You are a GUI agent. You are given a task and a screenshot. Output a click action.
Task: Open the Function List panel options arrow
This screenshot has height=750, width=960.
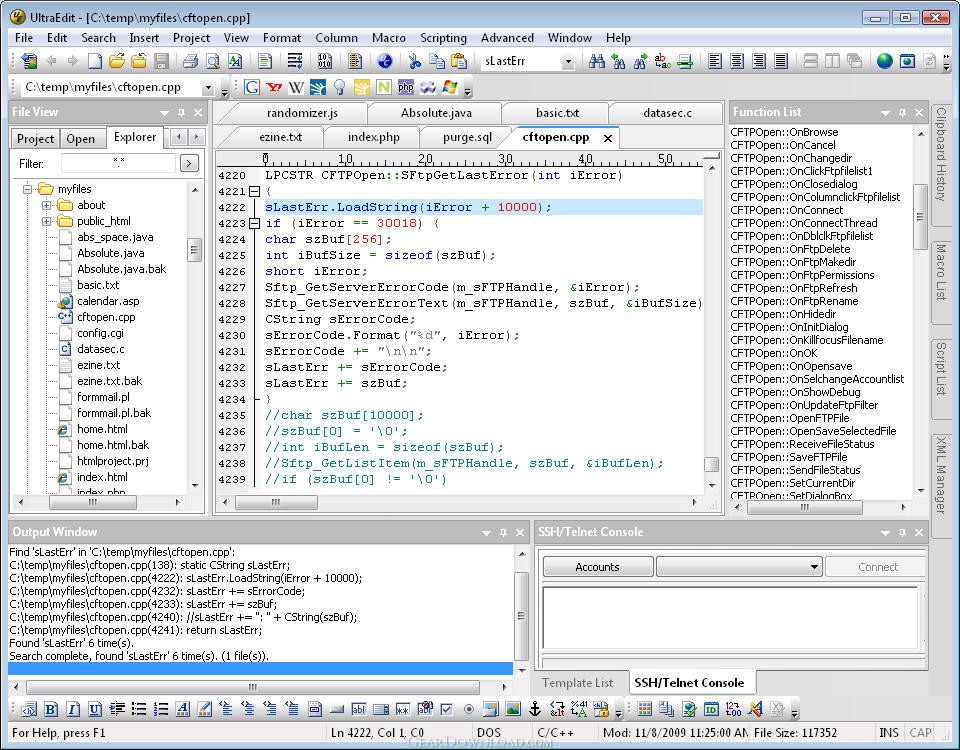point(885,113)
